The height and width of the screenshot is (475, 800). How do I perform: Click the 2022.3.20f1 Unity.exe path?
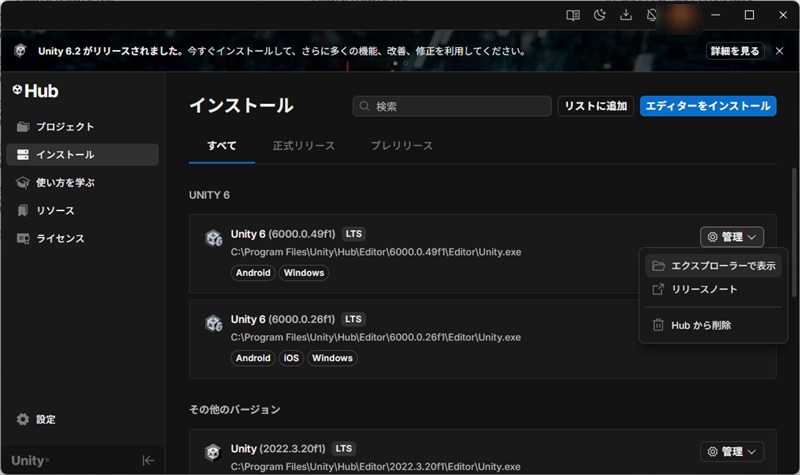376,467
